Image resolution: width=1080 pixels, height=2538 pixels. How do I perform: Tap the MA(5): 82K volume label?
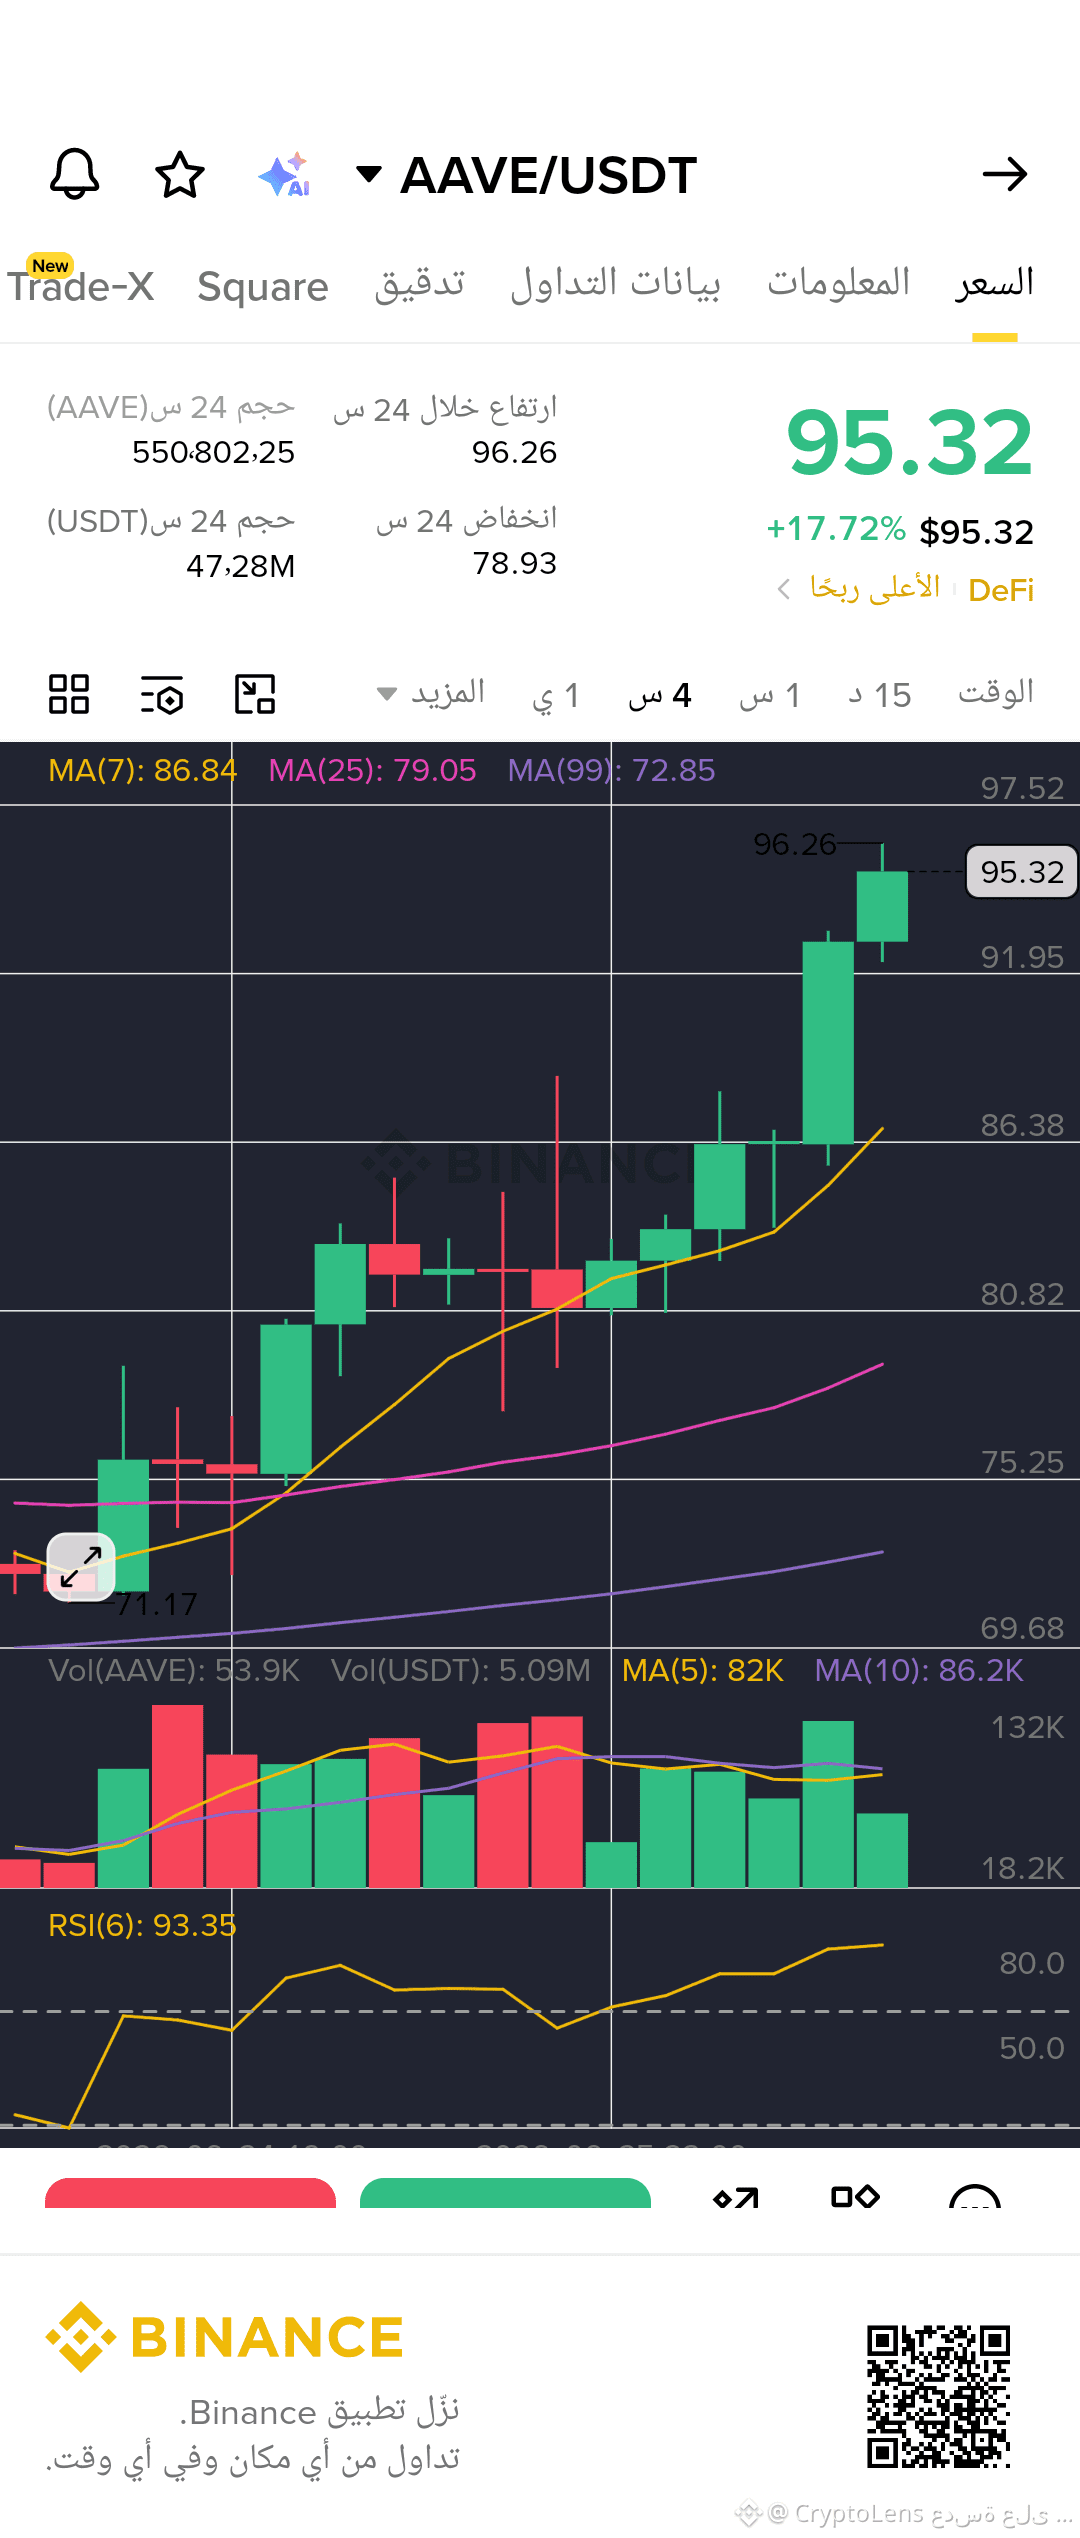point(702,1670)
